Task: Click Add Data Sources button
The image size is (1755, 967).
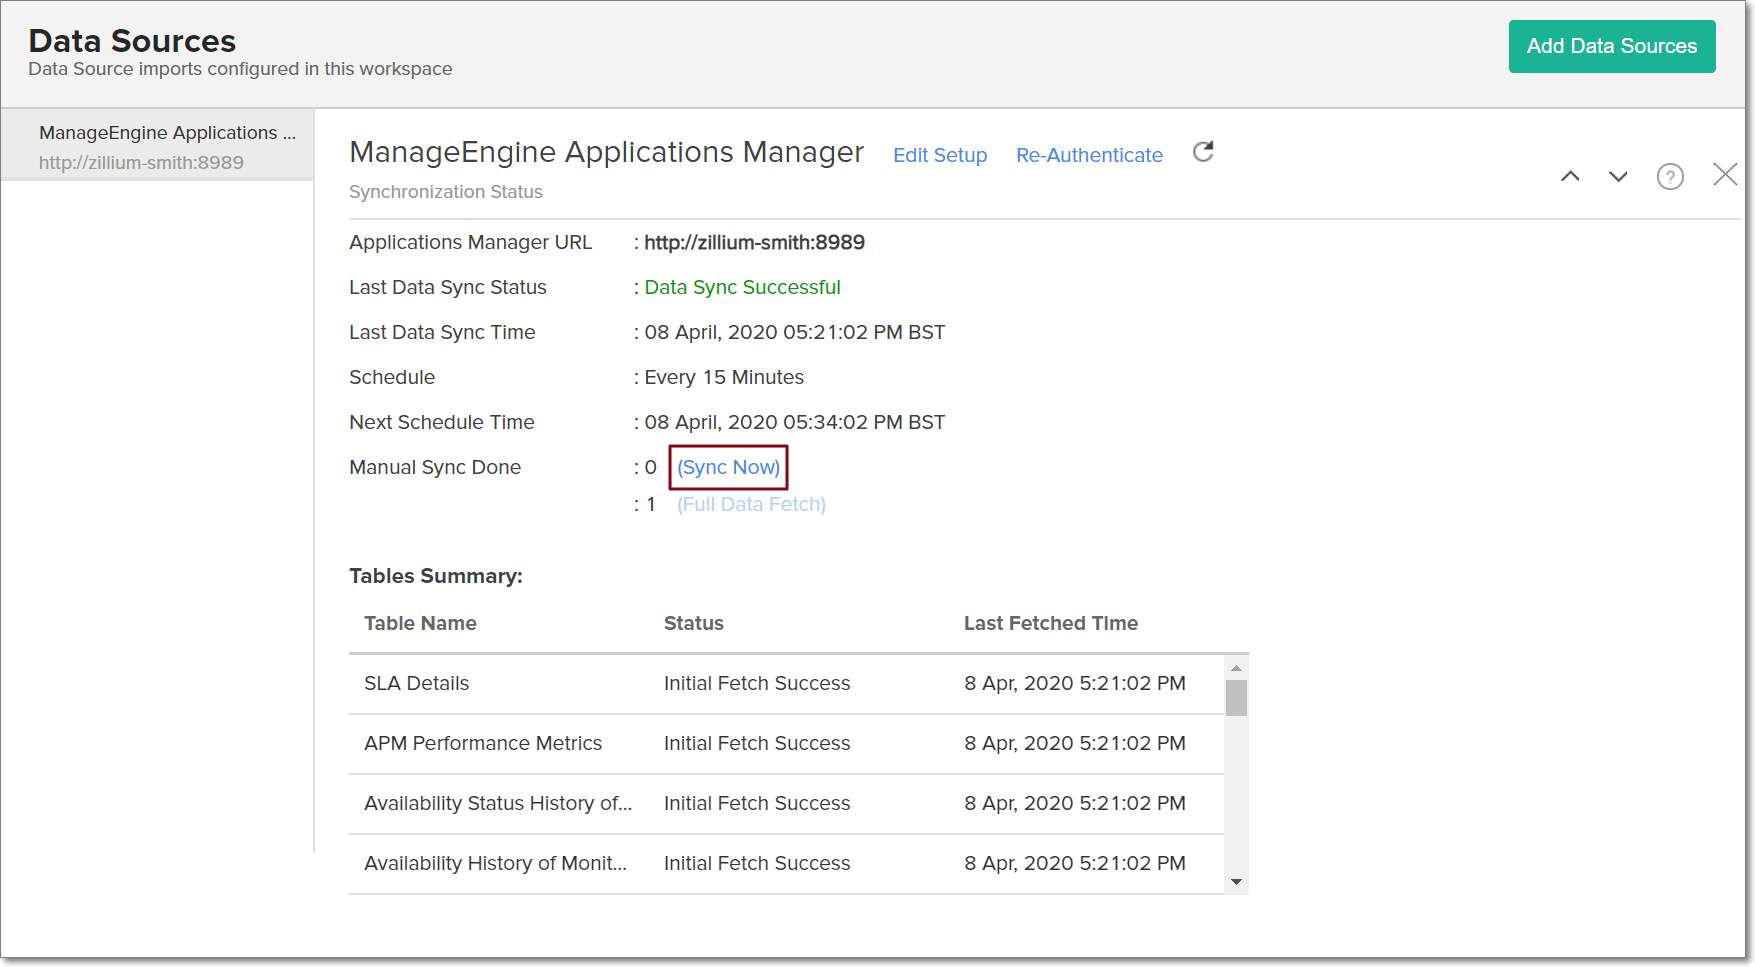Action: pos(1611,47)
